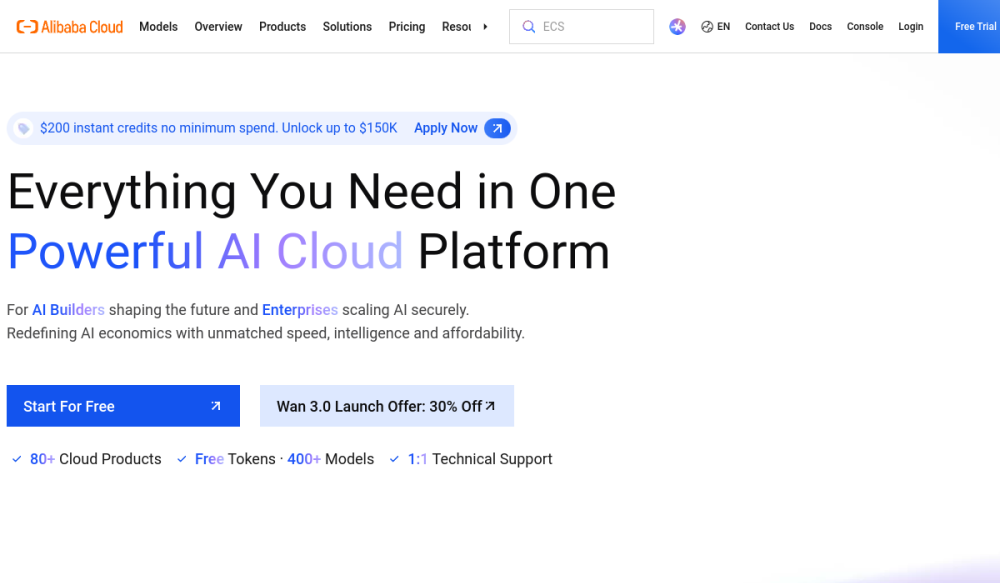This screenshot has height=583, width=1000.
Task: Click the search magnifier icon
Action: coord(529,27)
